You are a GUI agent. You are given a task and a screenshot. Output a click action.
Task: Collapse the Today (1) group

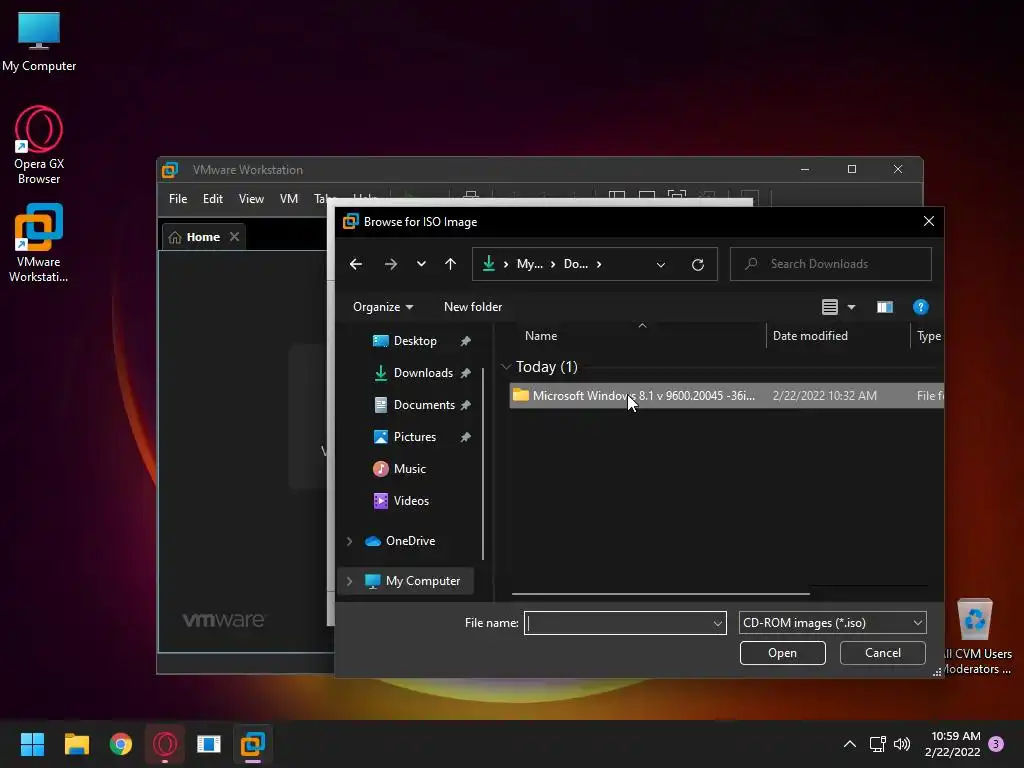coord(505,367)
